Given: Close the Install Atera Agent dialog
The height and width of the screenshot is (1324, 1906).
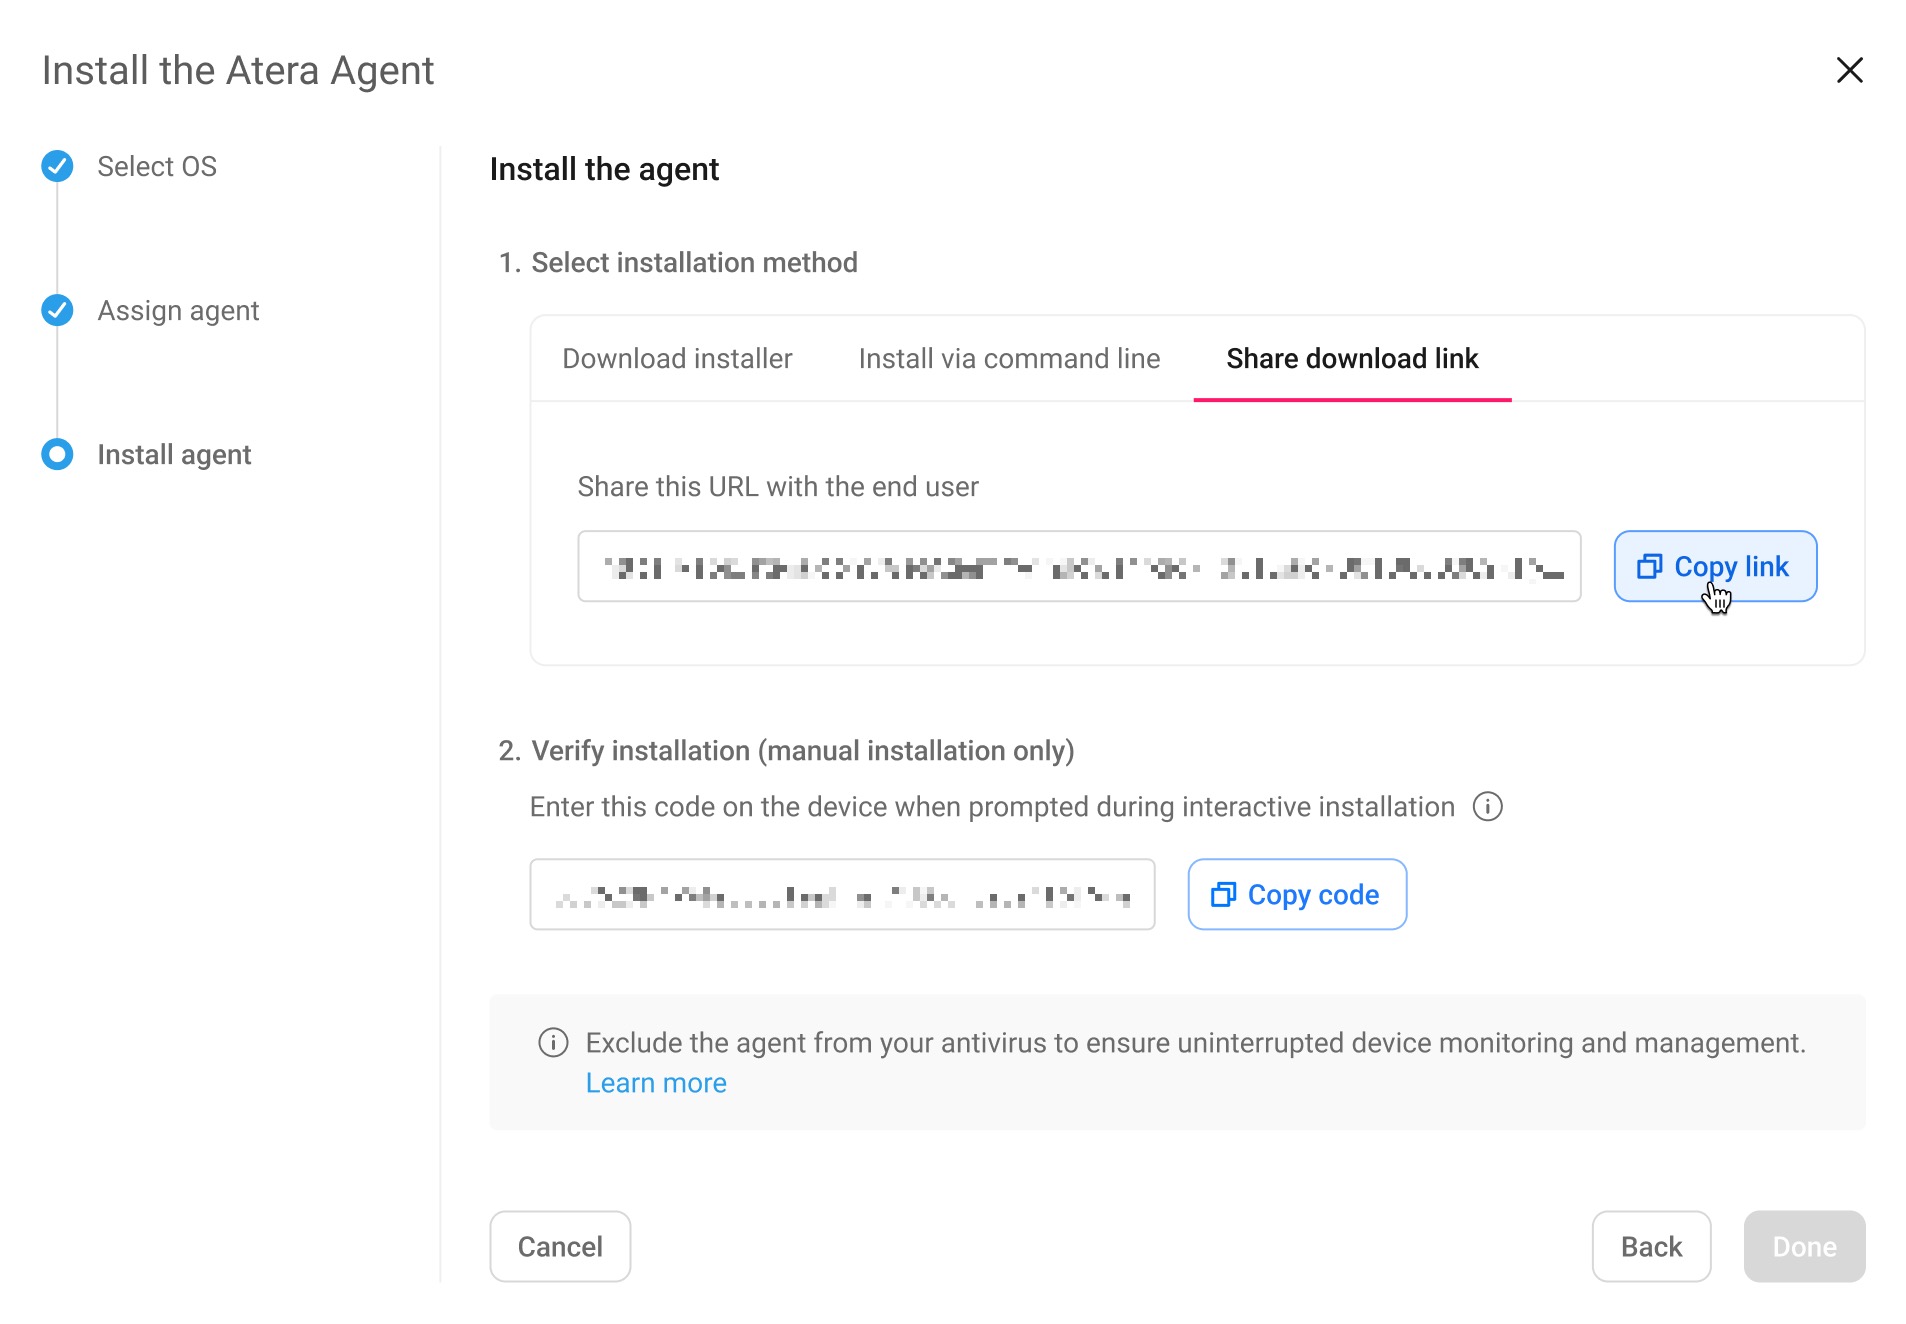Looking at the screenshot, I should point(1849,70).
